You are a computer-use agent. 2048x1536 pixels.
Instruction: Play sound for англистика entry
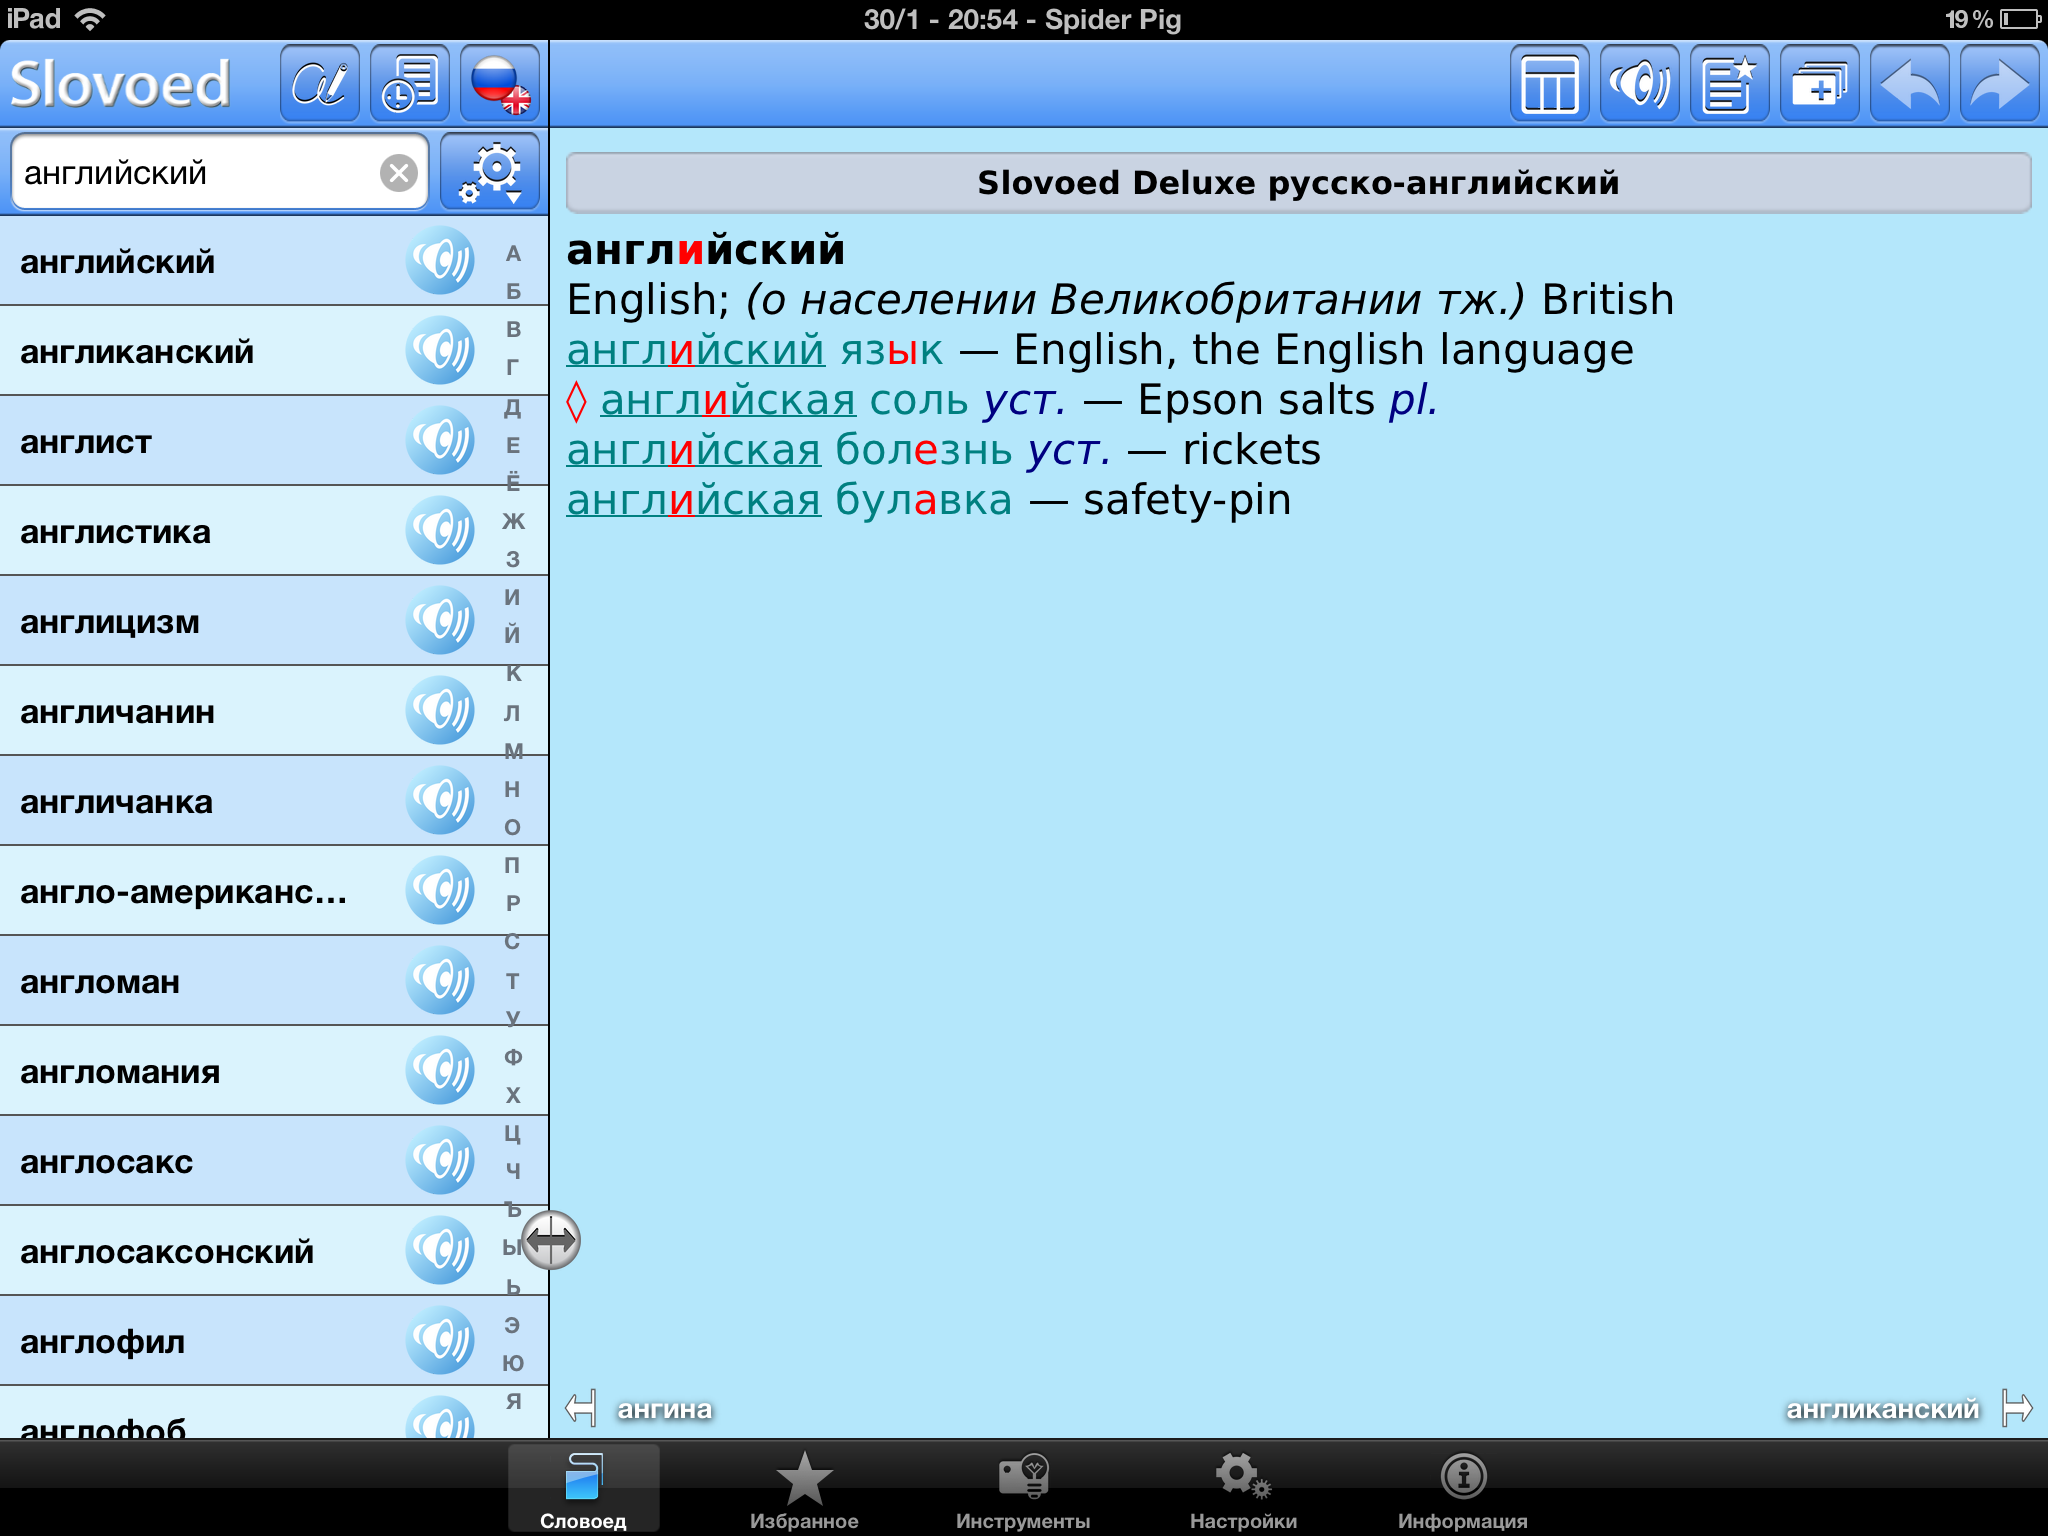(x=440, y=531)
